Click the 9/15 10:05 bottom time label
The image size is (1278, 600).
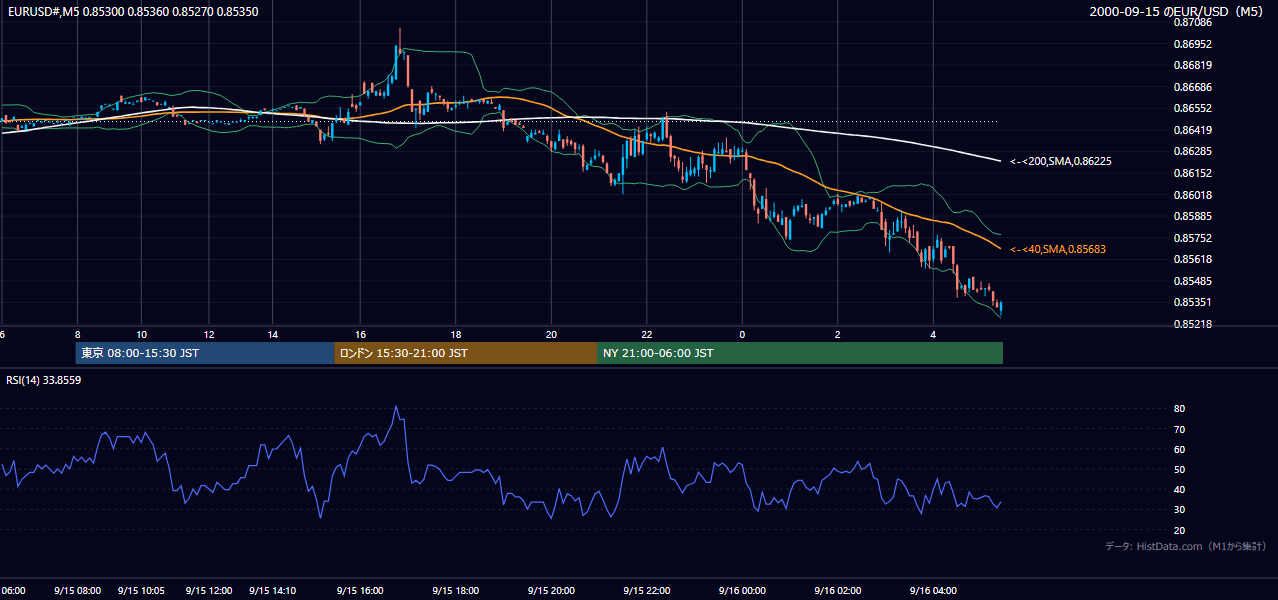pos(141,591)
